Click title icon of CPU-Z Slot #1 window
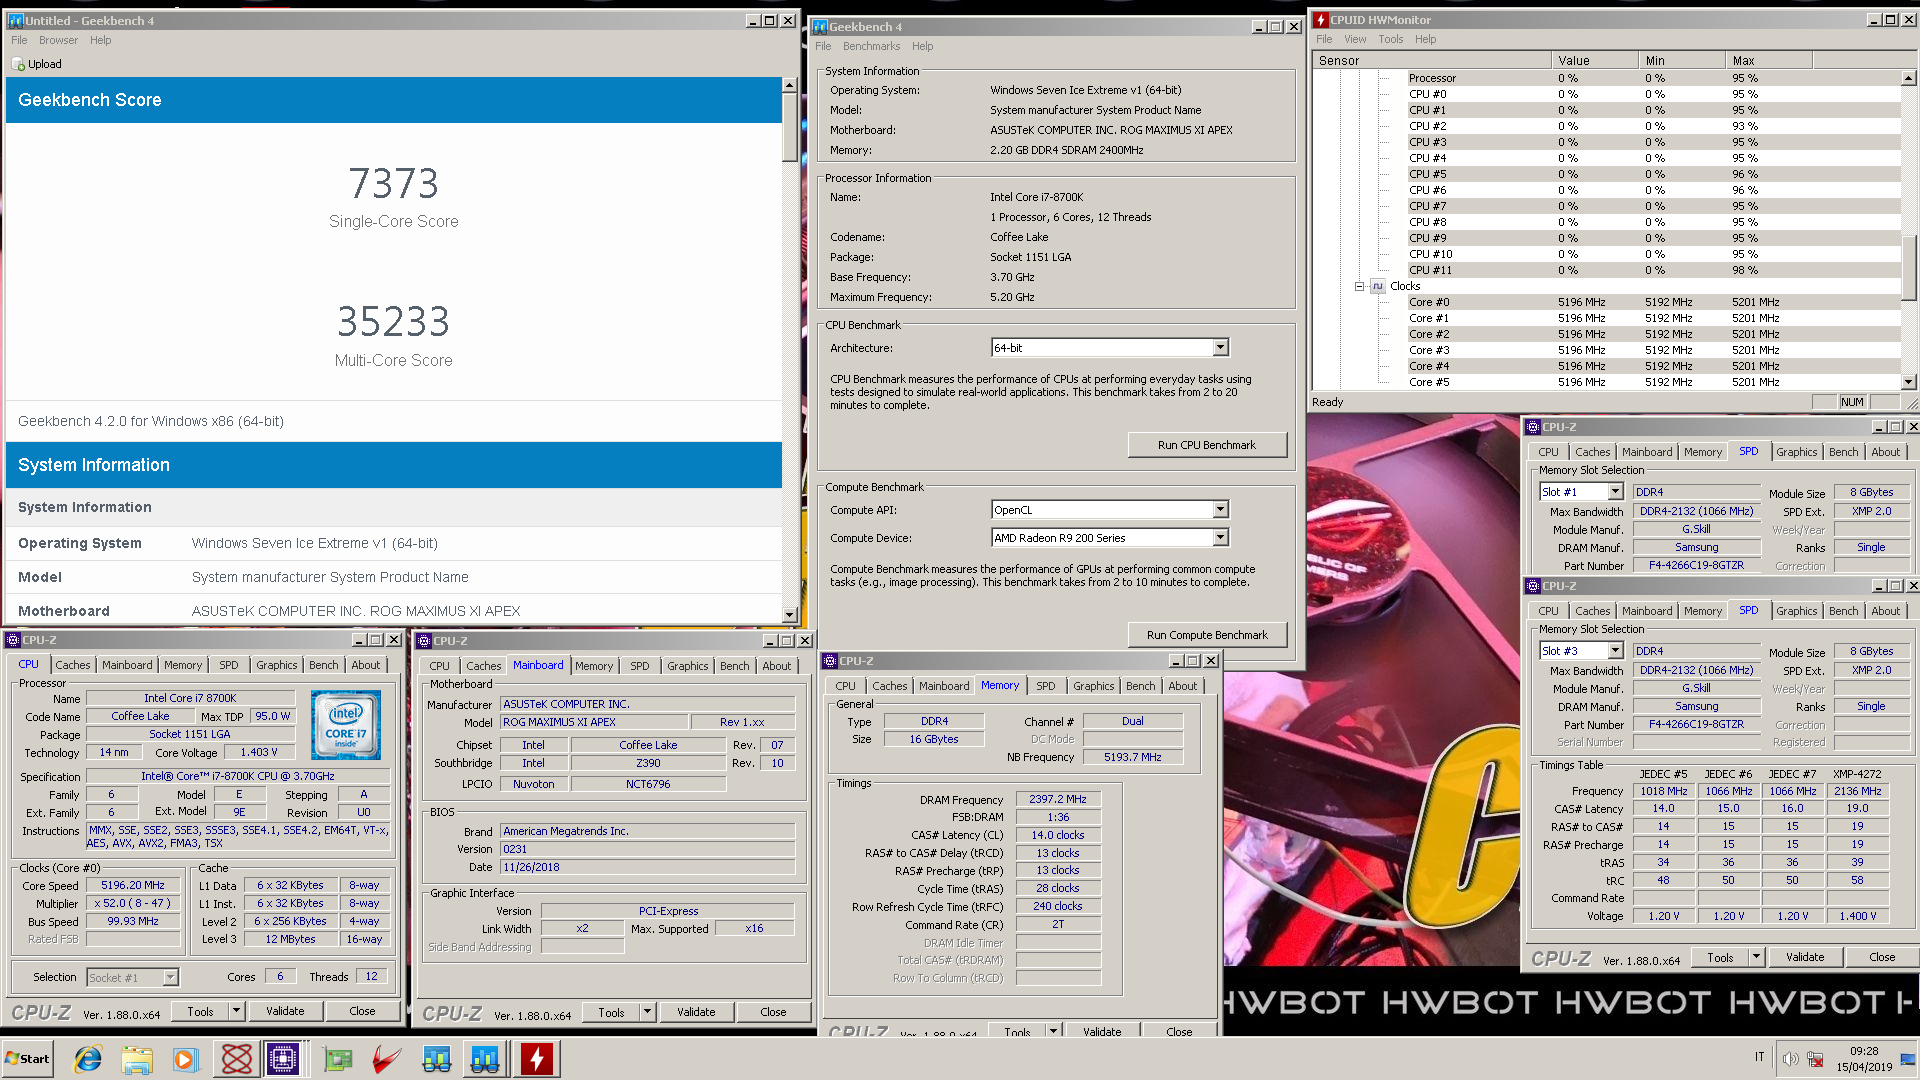 (1533, 427)
